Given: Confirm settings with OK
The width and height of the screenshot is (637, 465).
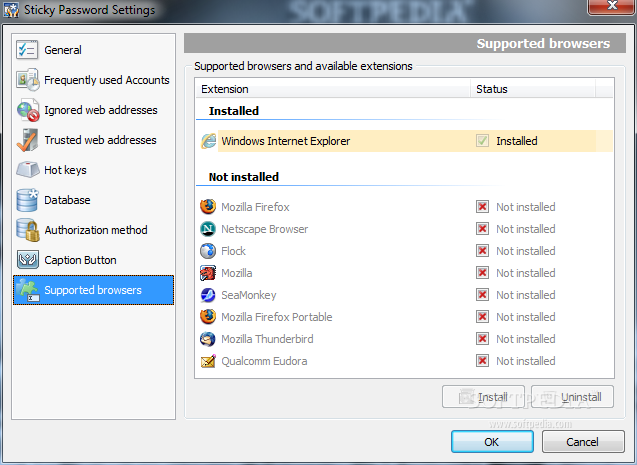Looking at the screenshot, I should pyautogui.click(x=492, y=441).
